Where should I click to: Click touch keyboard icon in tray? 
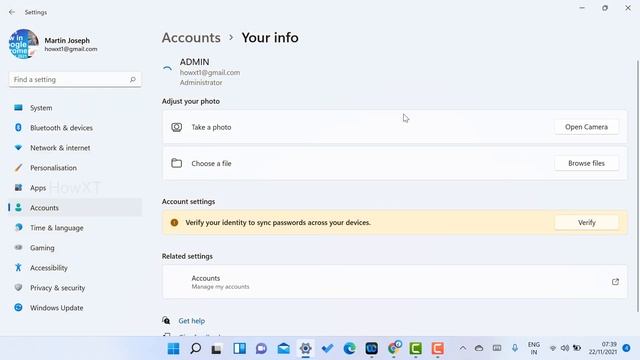pyautogui.click(x=497, y=348)
